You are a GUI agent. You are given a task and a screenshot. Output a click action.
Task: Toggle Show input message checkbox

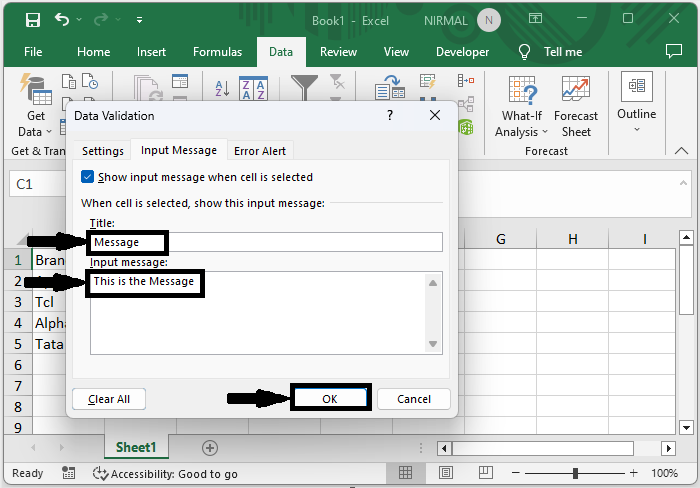point(88,177)
